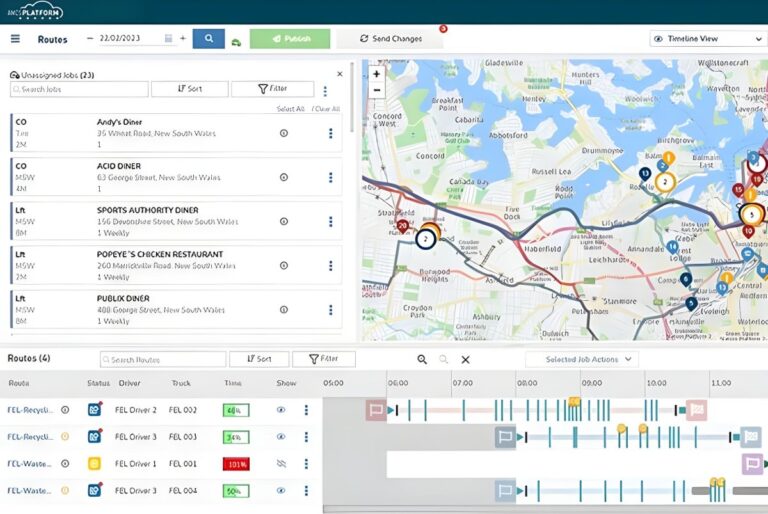Screen dimensions: 768x514
Task: Click the Select All link
Action: 290,109
